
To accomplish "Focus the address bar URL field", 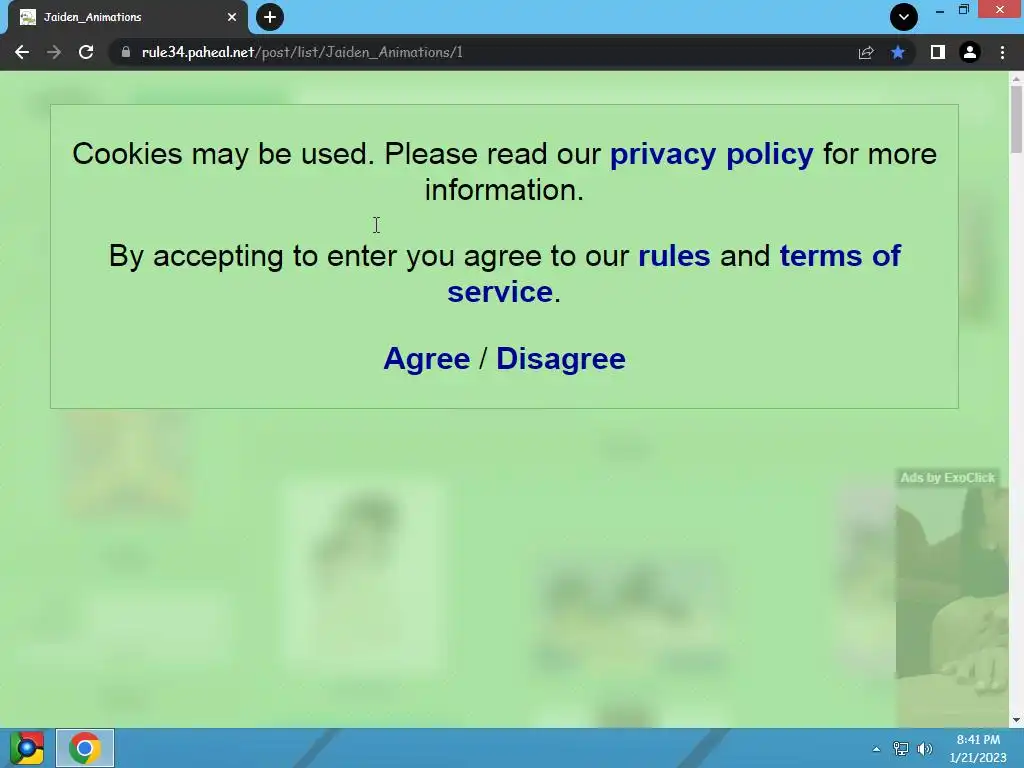I will (483, 52).
